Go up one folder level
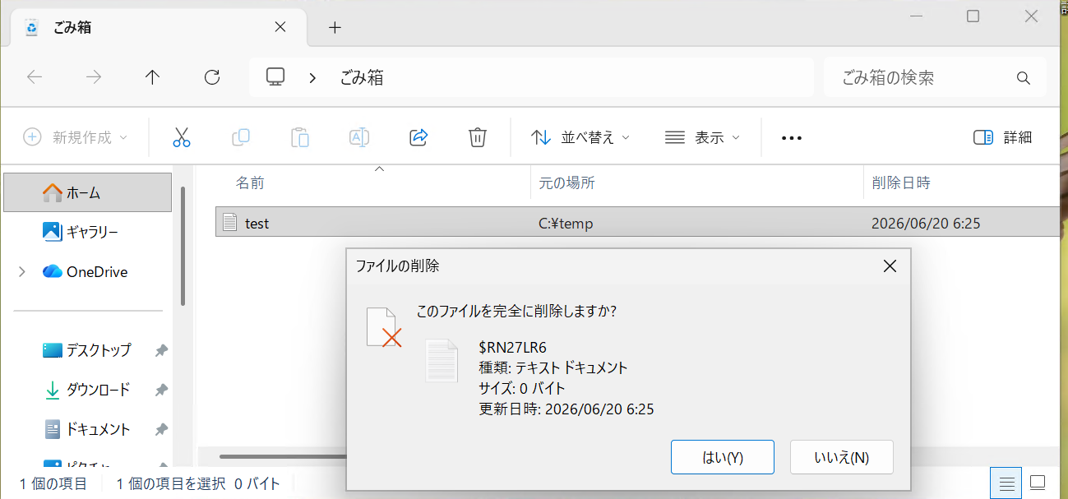 pos(153,78)
